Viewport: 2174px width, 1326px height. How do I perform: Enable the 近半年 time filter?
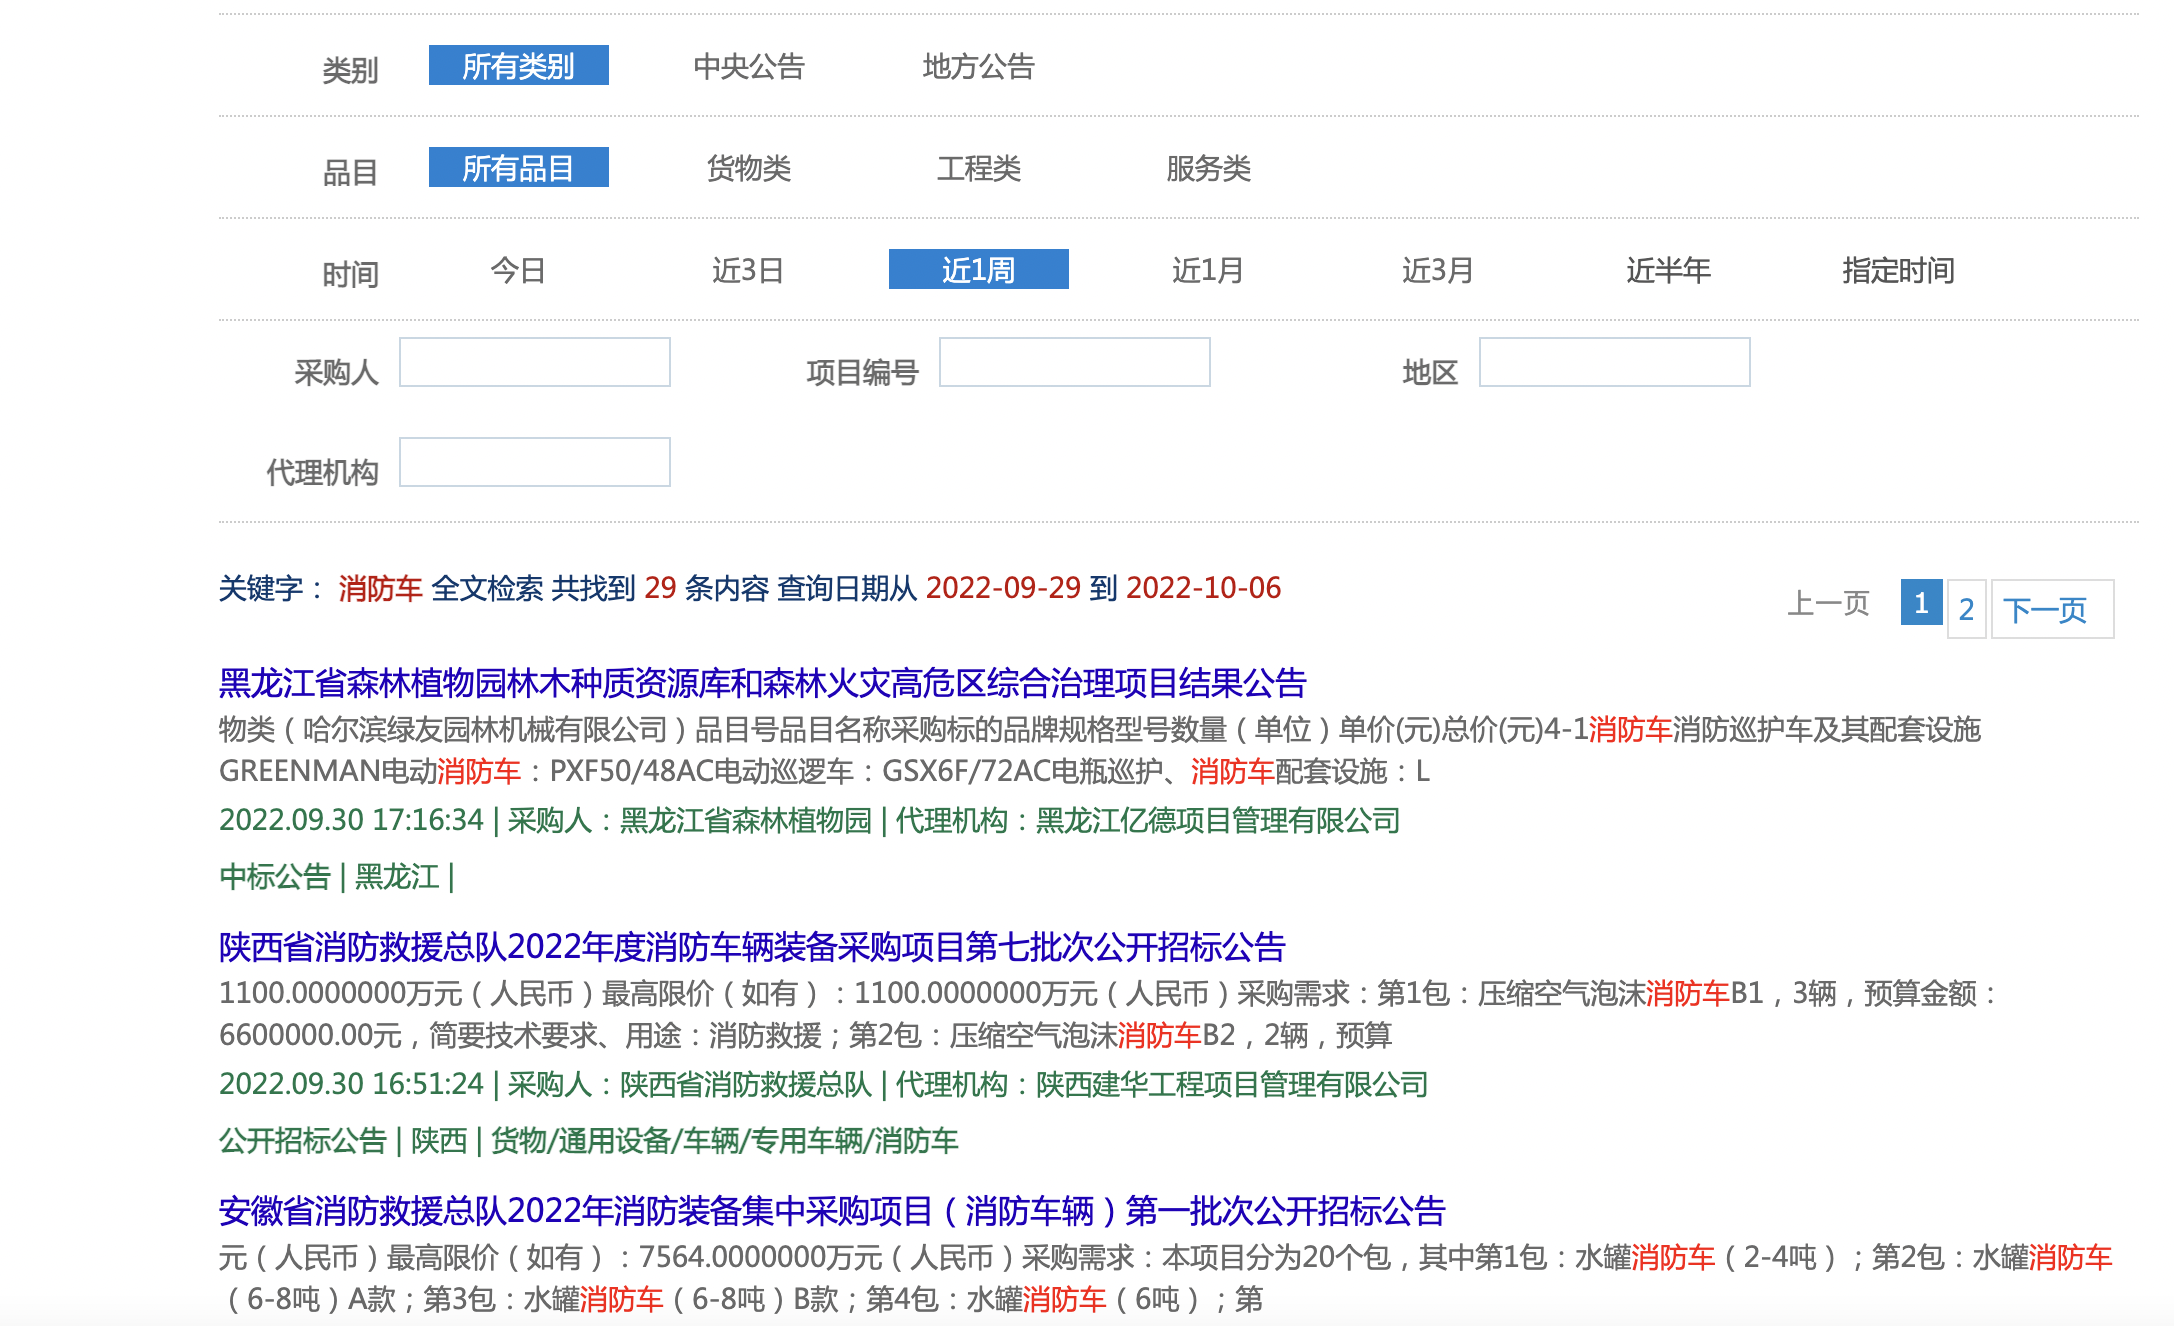click(x=1668, y=270)
